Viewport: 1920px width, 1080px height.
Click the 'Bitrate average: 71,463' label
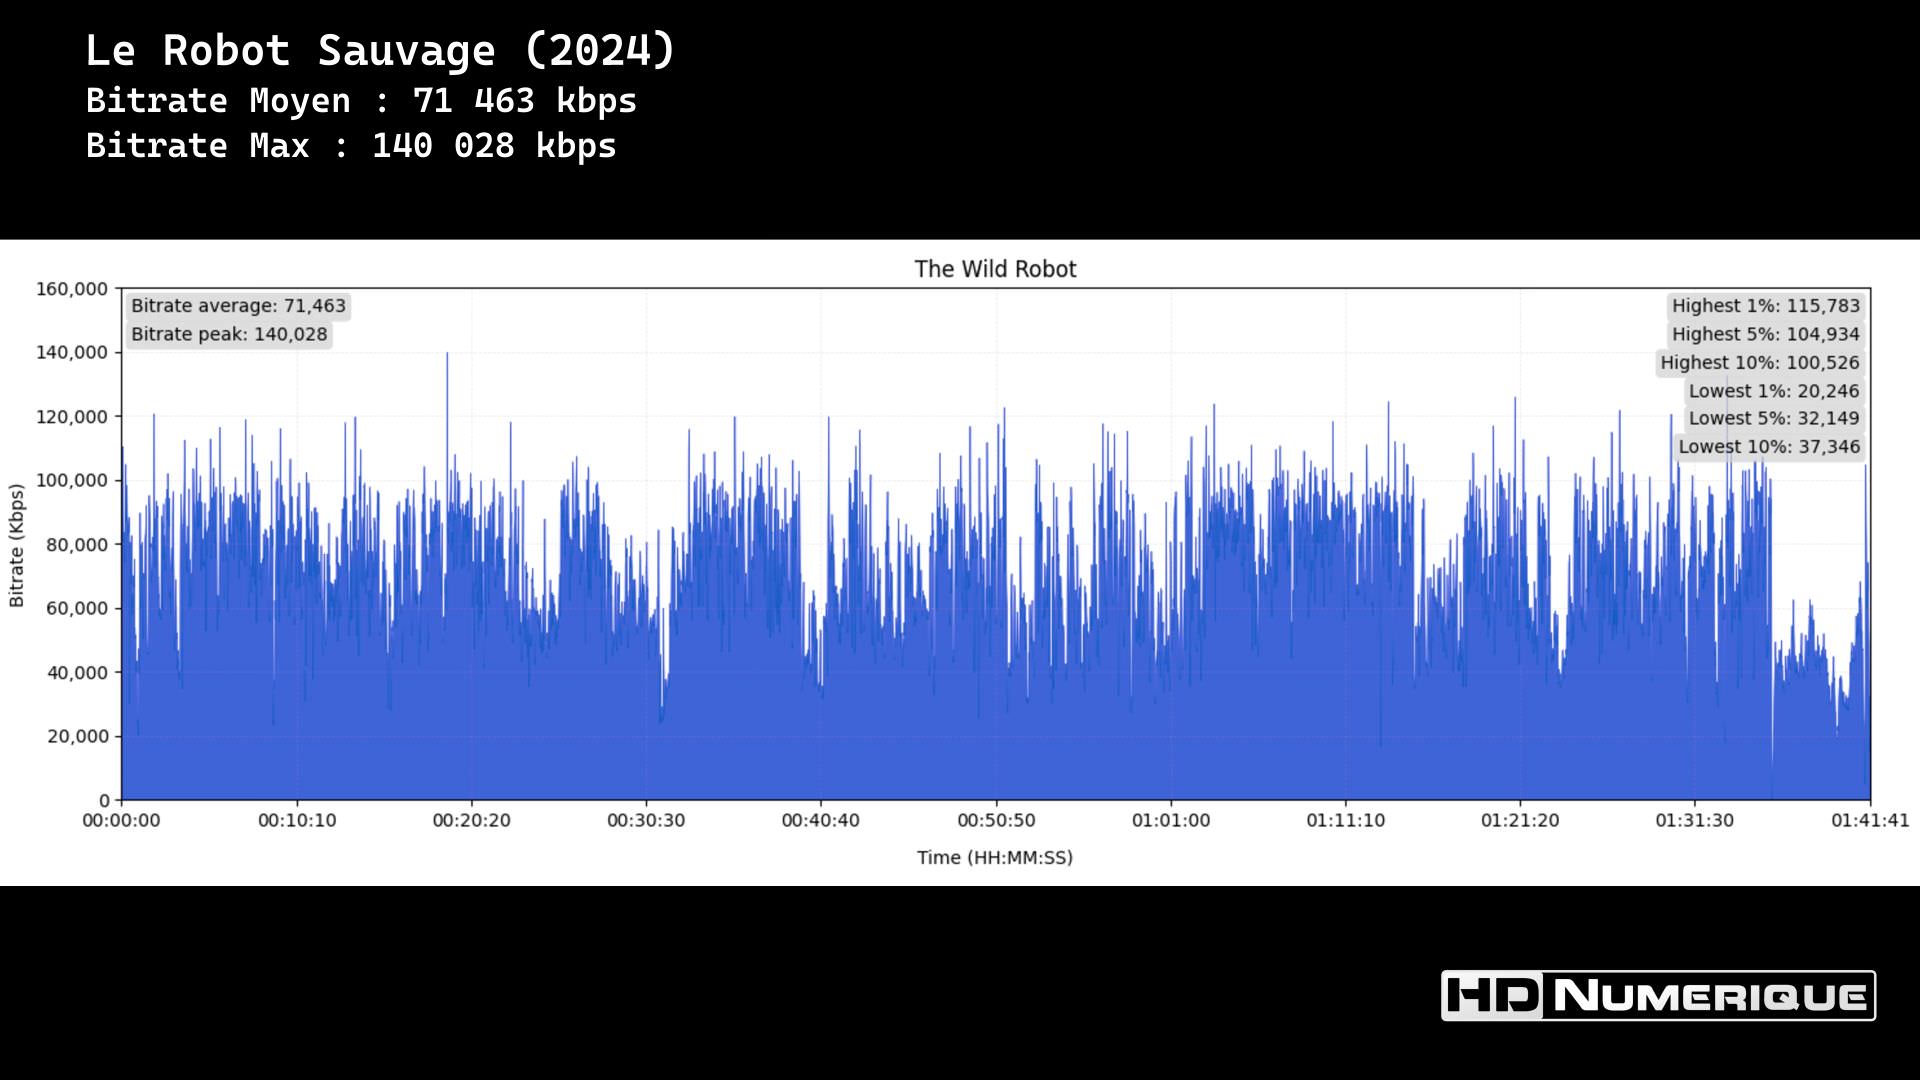[x=238, y=306]
